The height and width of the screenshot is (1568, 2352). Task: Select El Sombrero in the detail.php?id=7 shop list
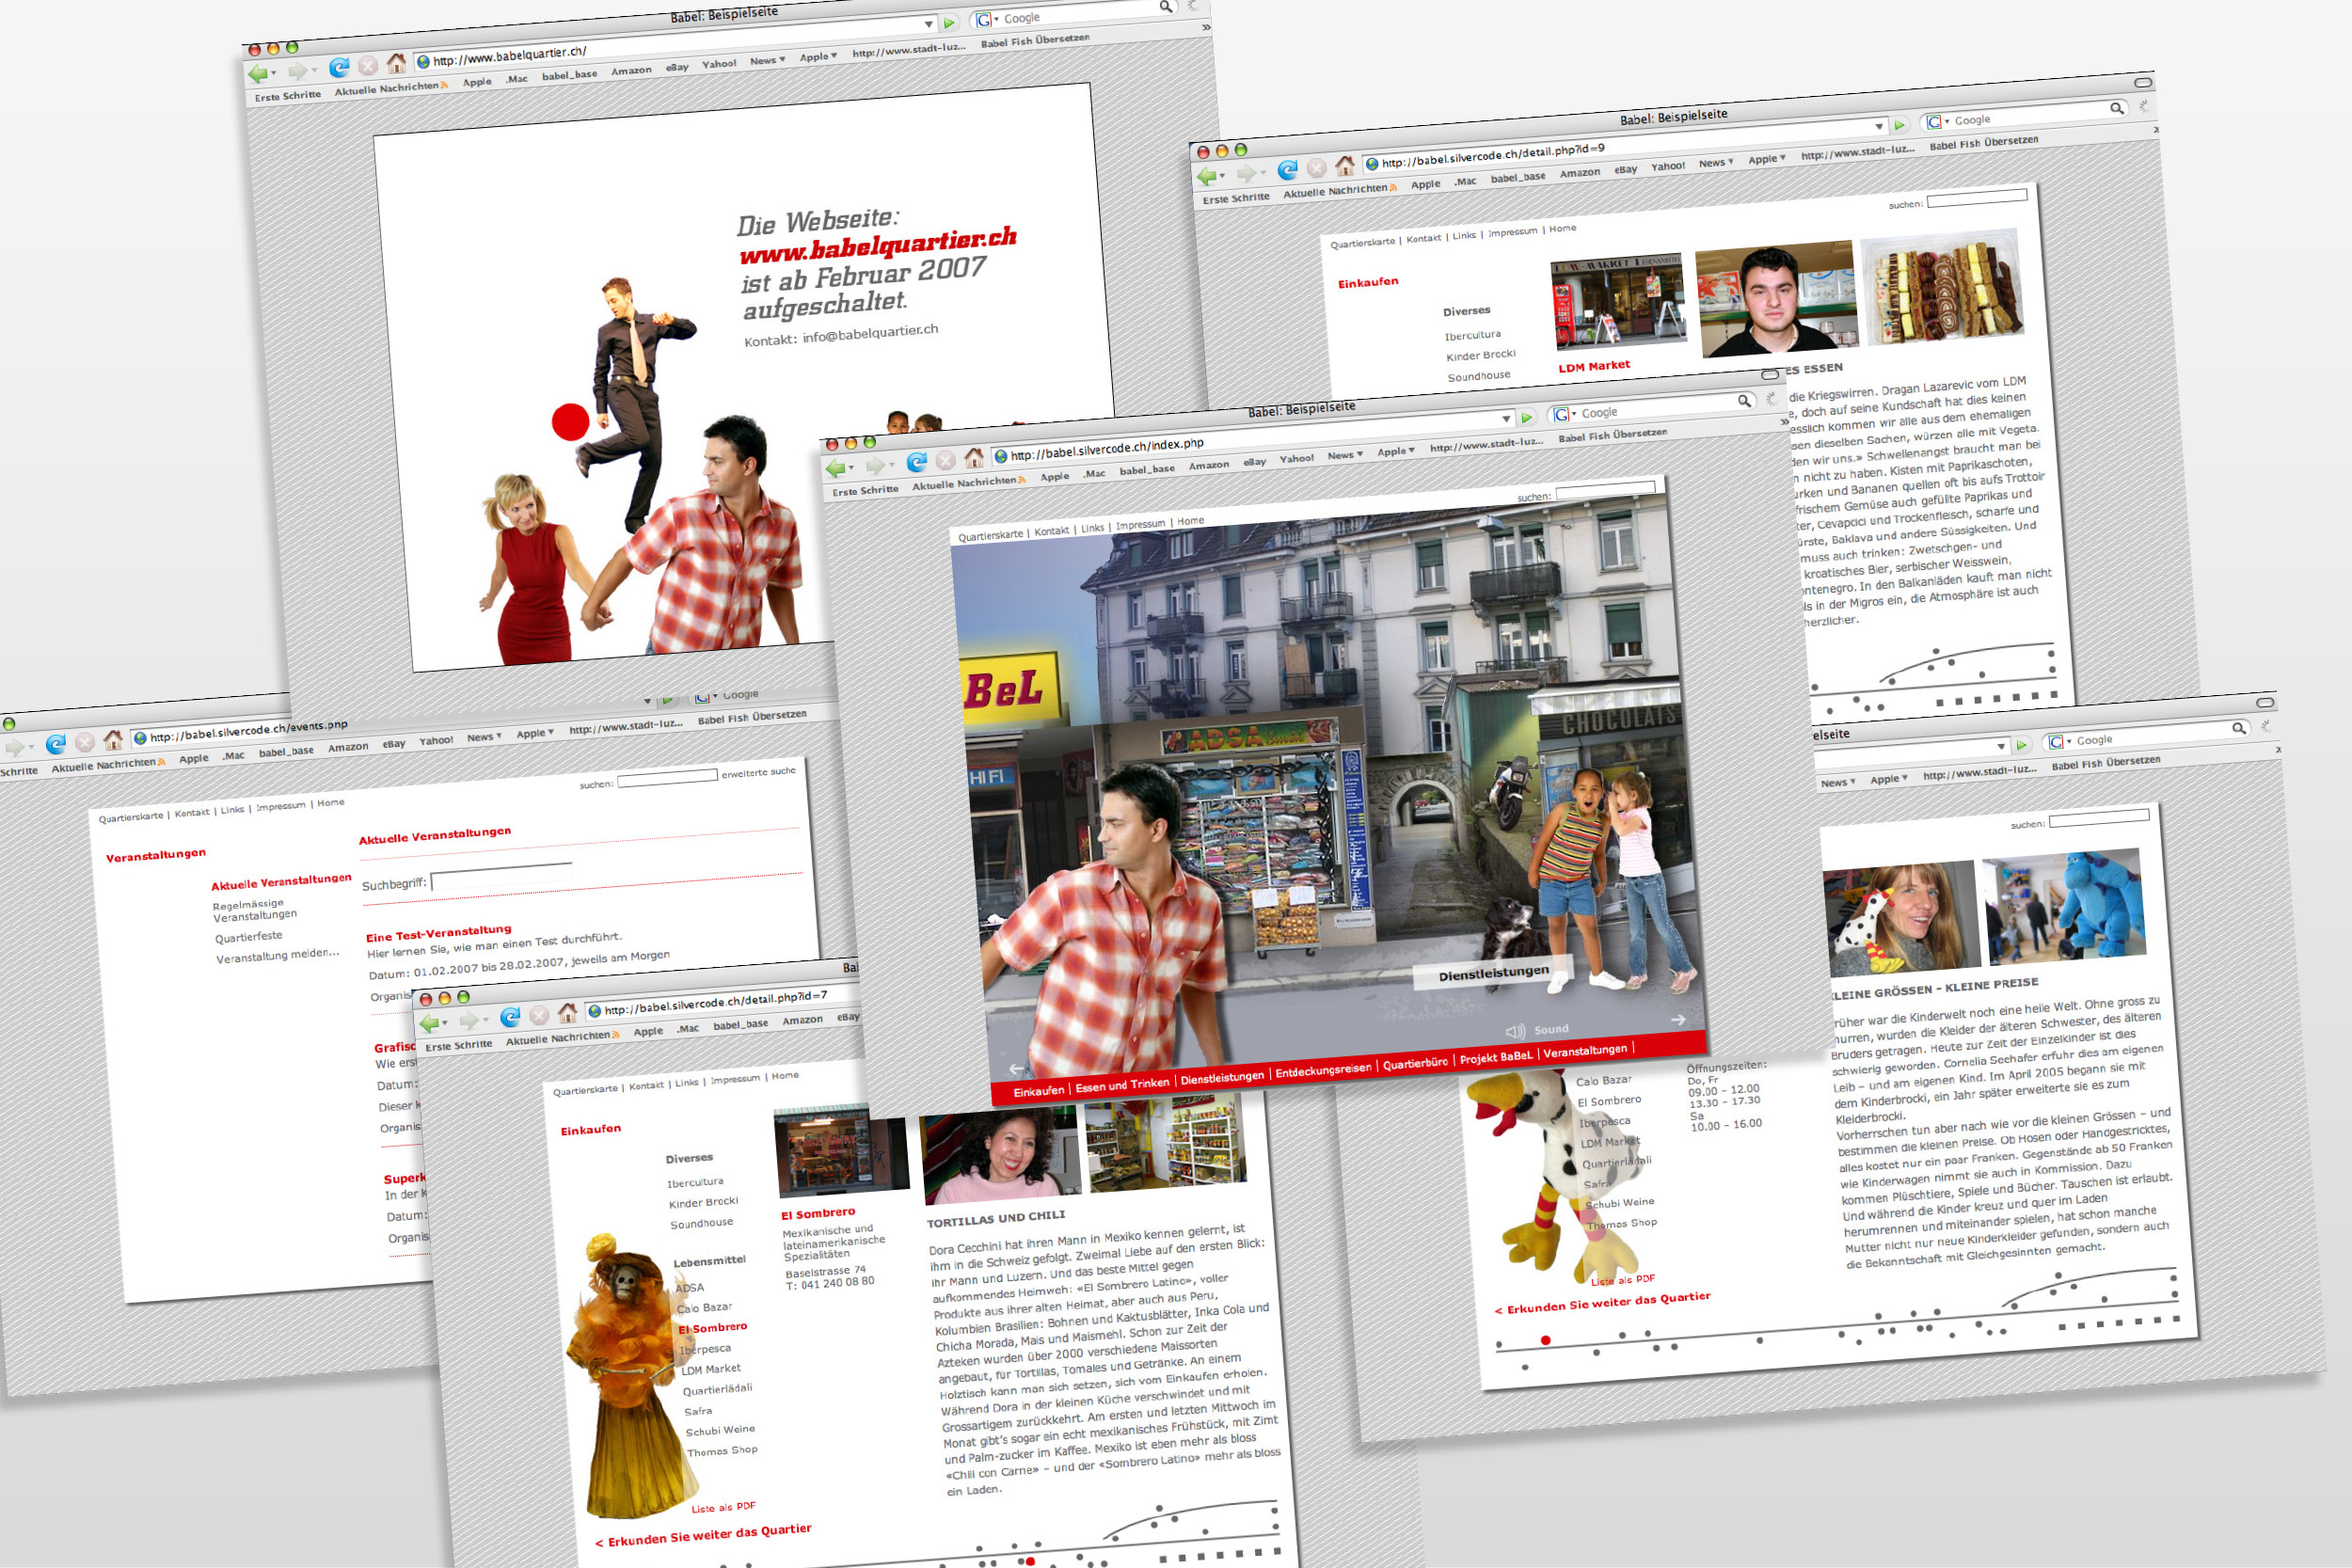click(x=712, y=1328)
